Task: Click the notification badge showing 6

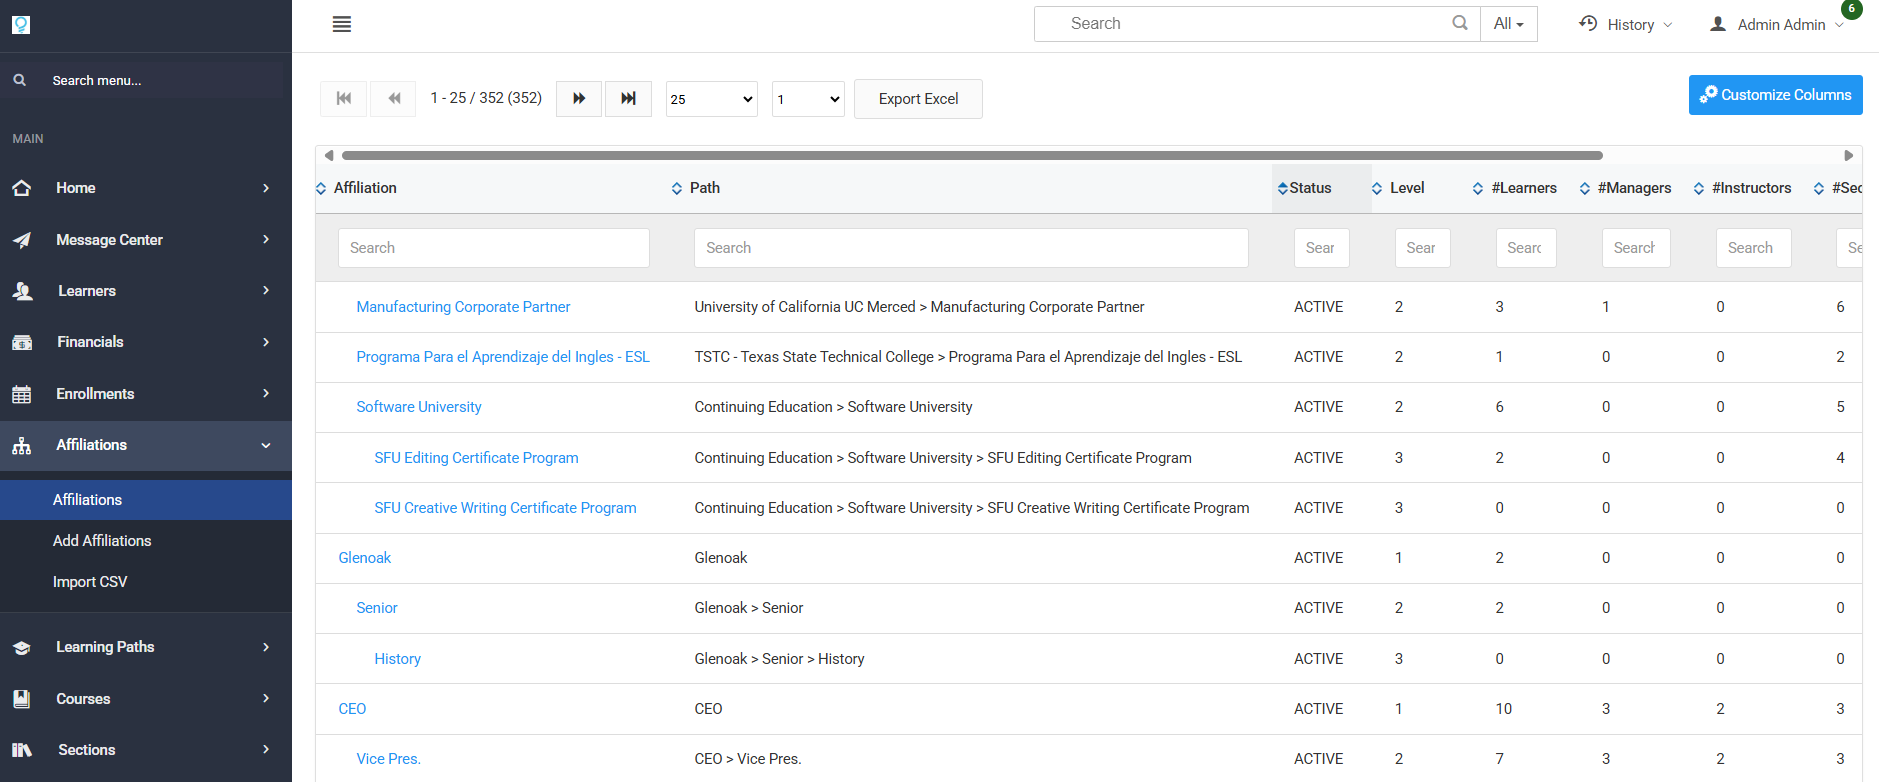Action: coord(1851,9)
